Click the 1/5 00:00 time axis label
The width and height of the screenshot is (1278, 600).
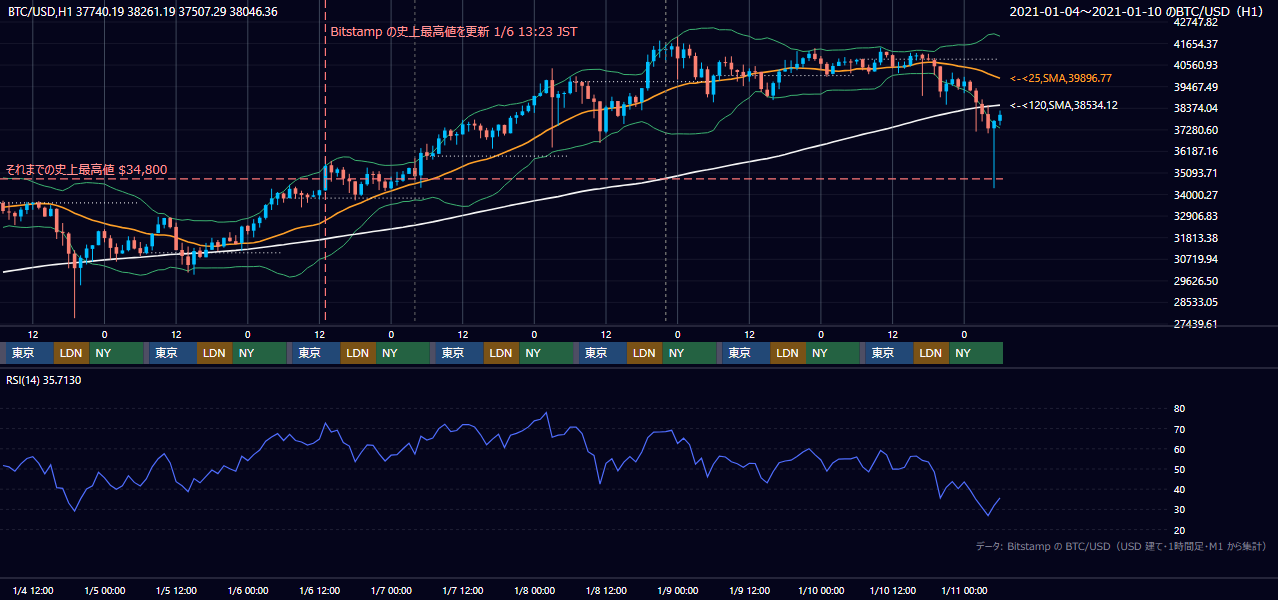105,590
